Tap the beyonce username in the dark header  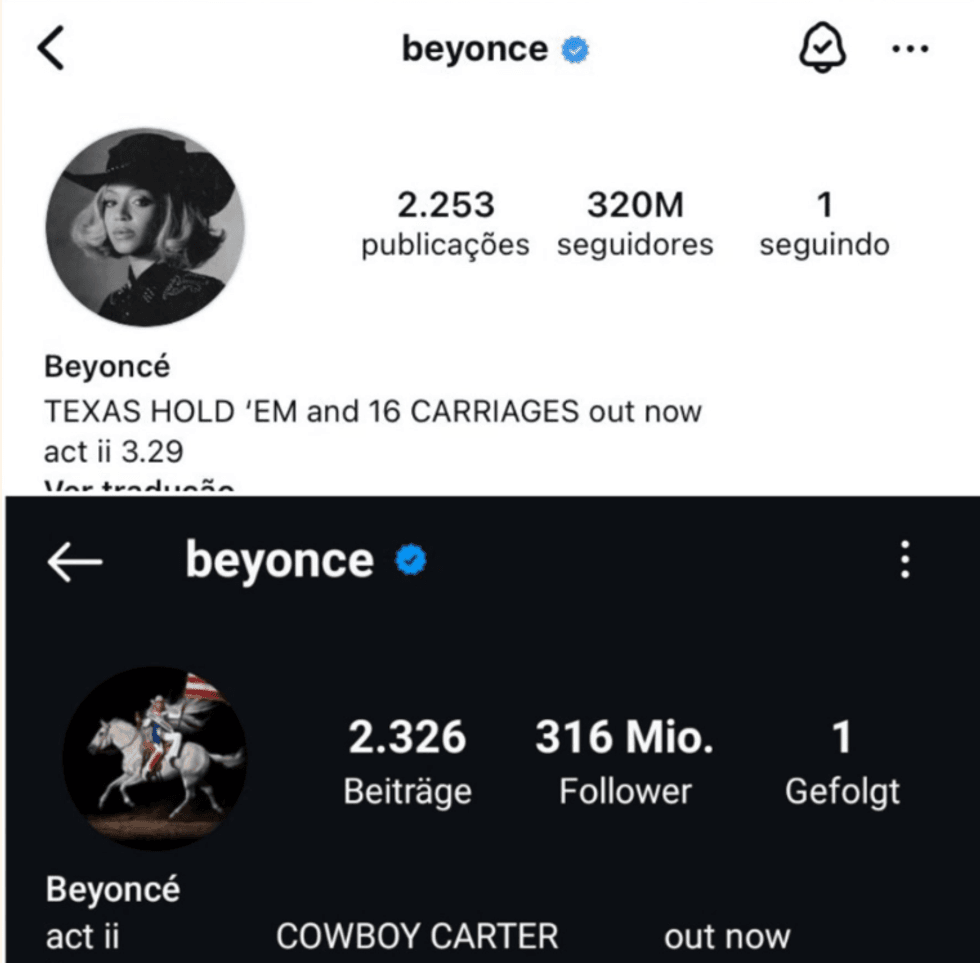pyautogui.click(x=279, y=561)
